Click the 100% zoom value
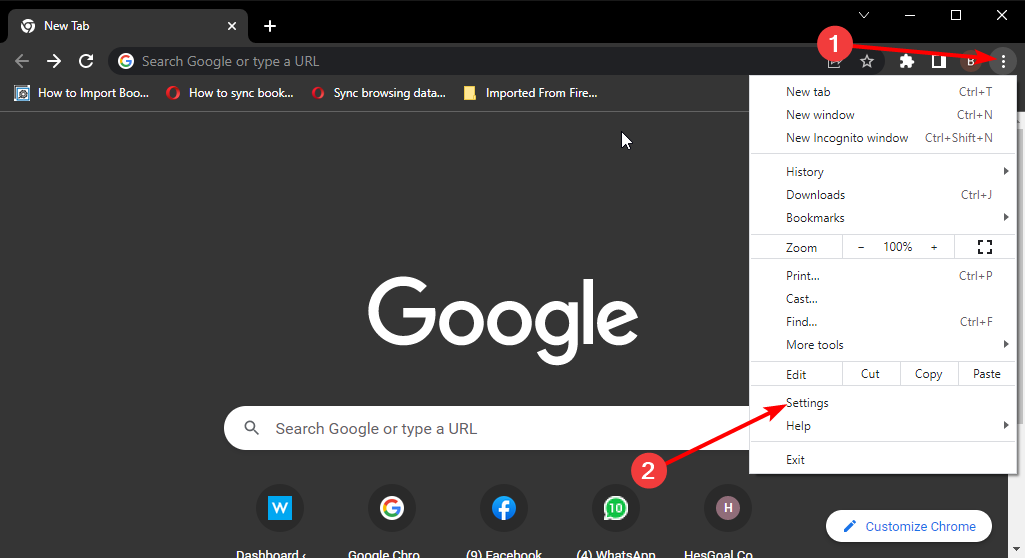This screenshot has height=558, width=1025. (898, 247)
